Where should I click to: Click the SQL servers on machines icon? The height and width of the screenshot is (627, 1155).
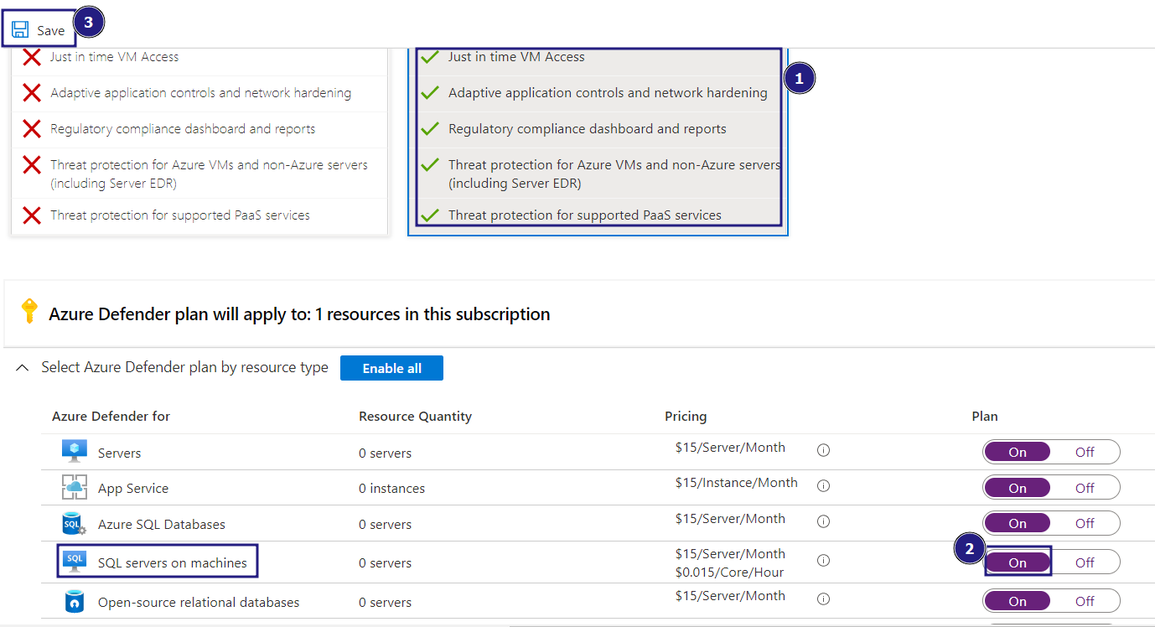pyautogui.click(x=74, y=561)
